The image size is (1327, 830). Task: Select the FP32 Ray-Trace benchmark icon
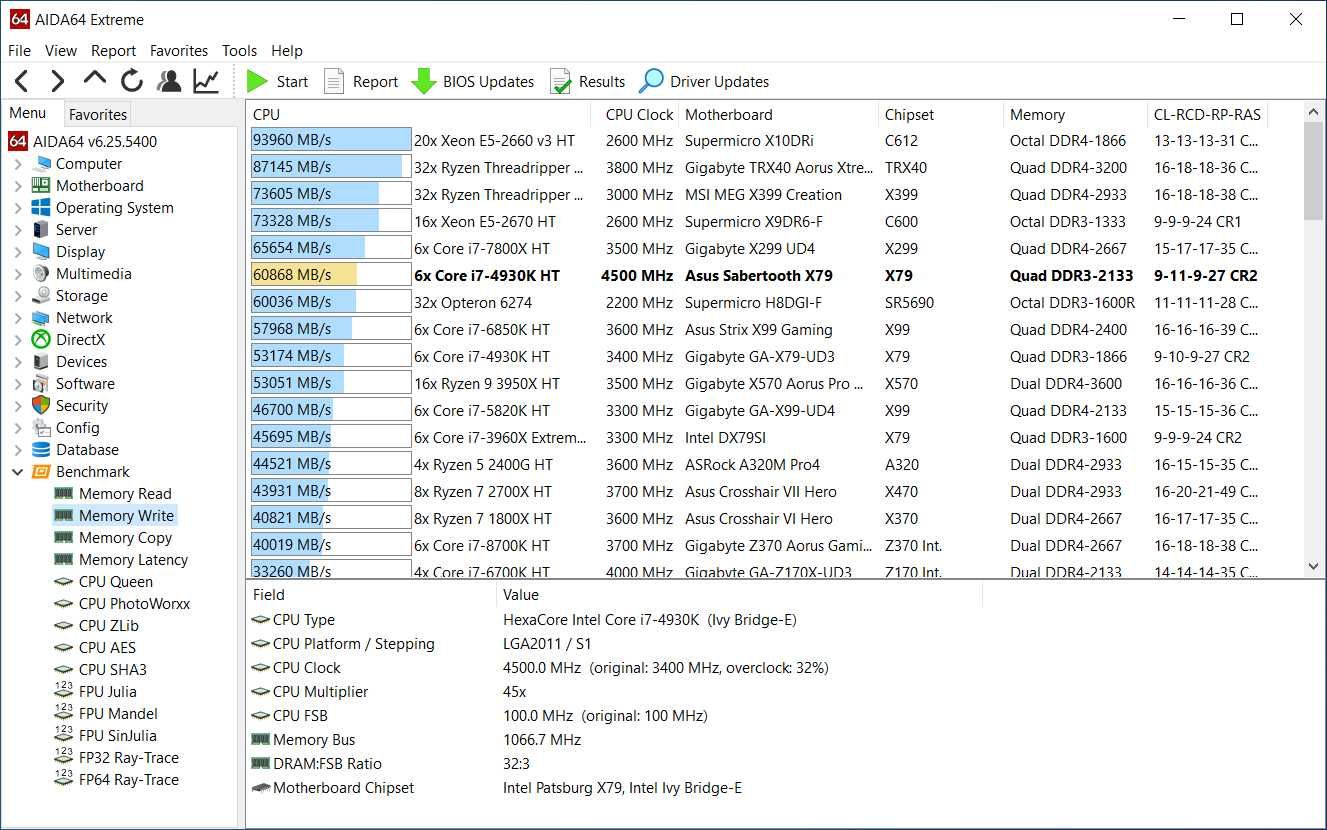point(64,758)
